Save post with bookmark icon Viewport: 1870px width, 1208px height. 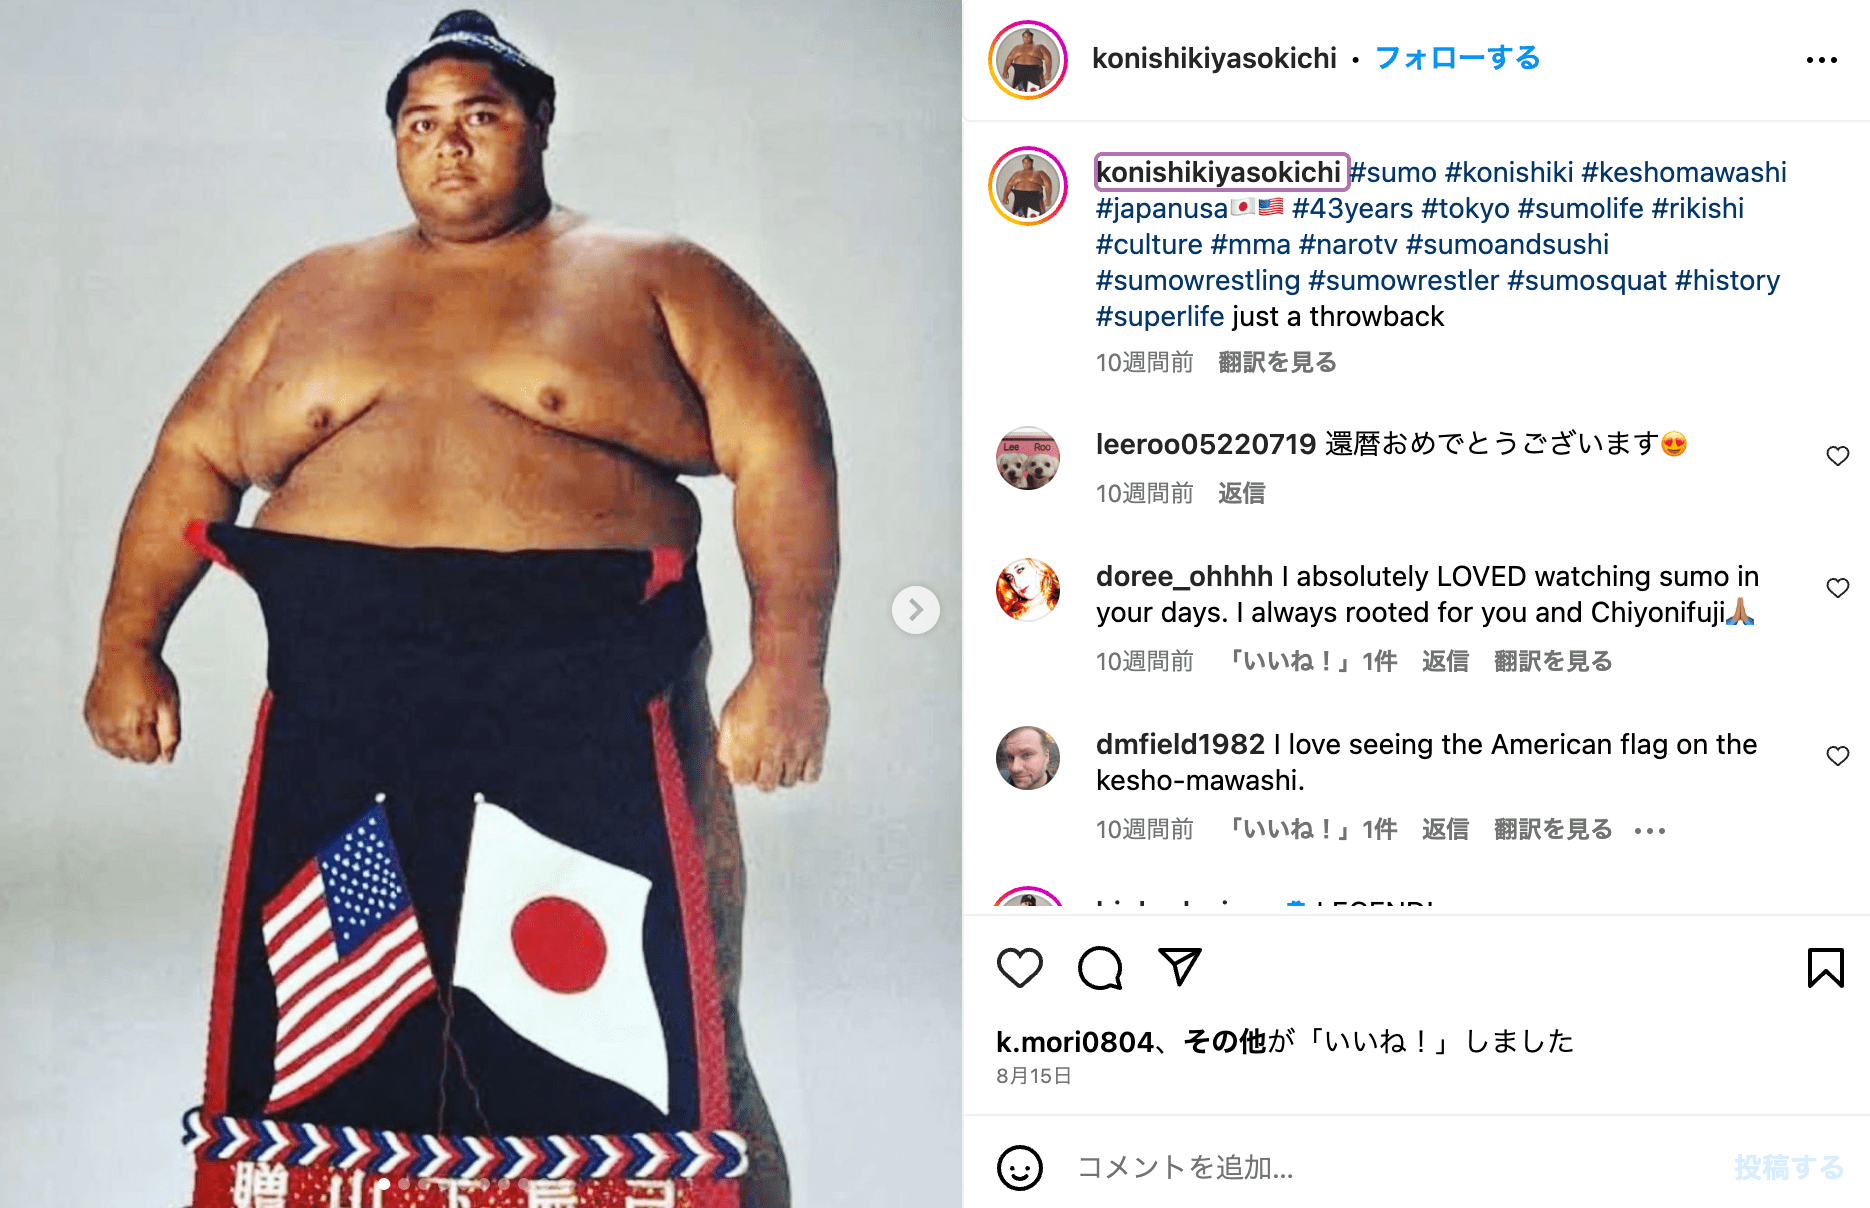1826,968
